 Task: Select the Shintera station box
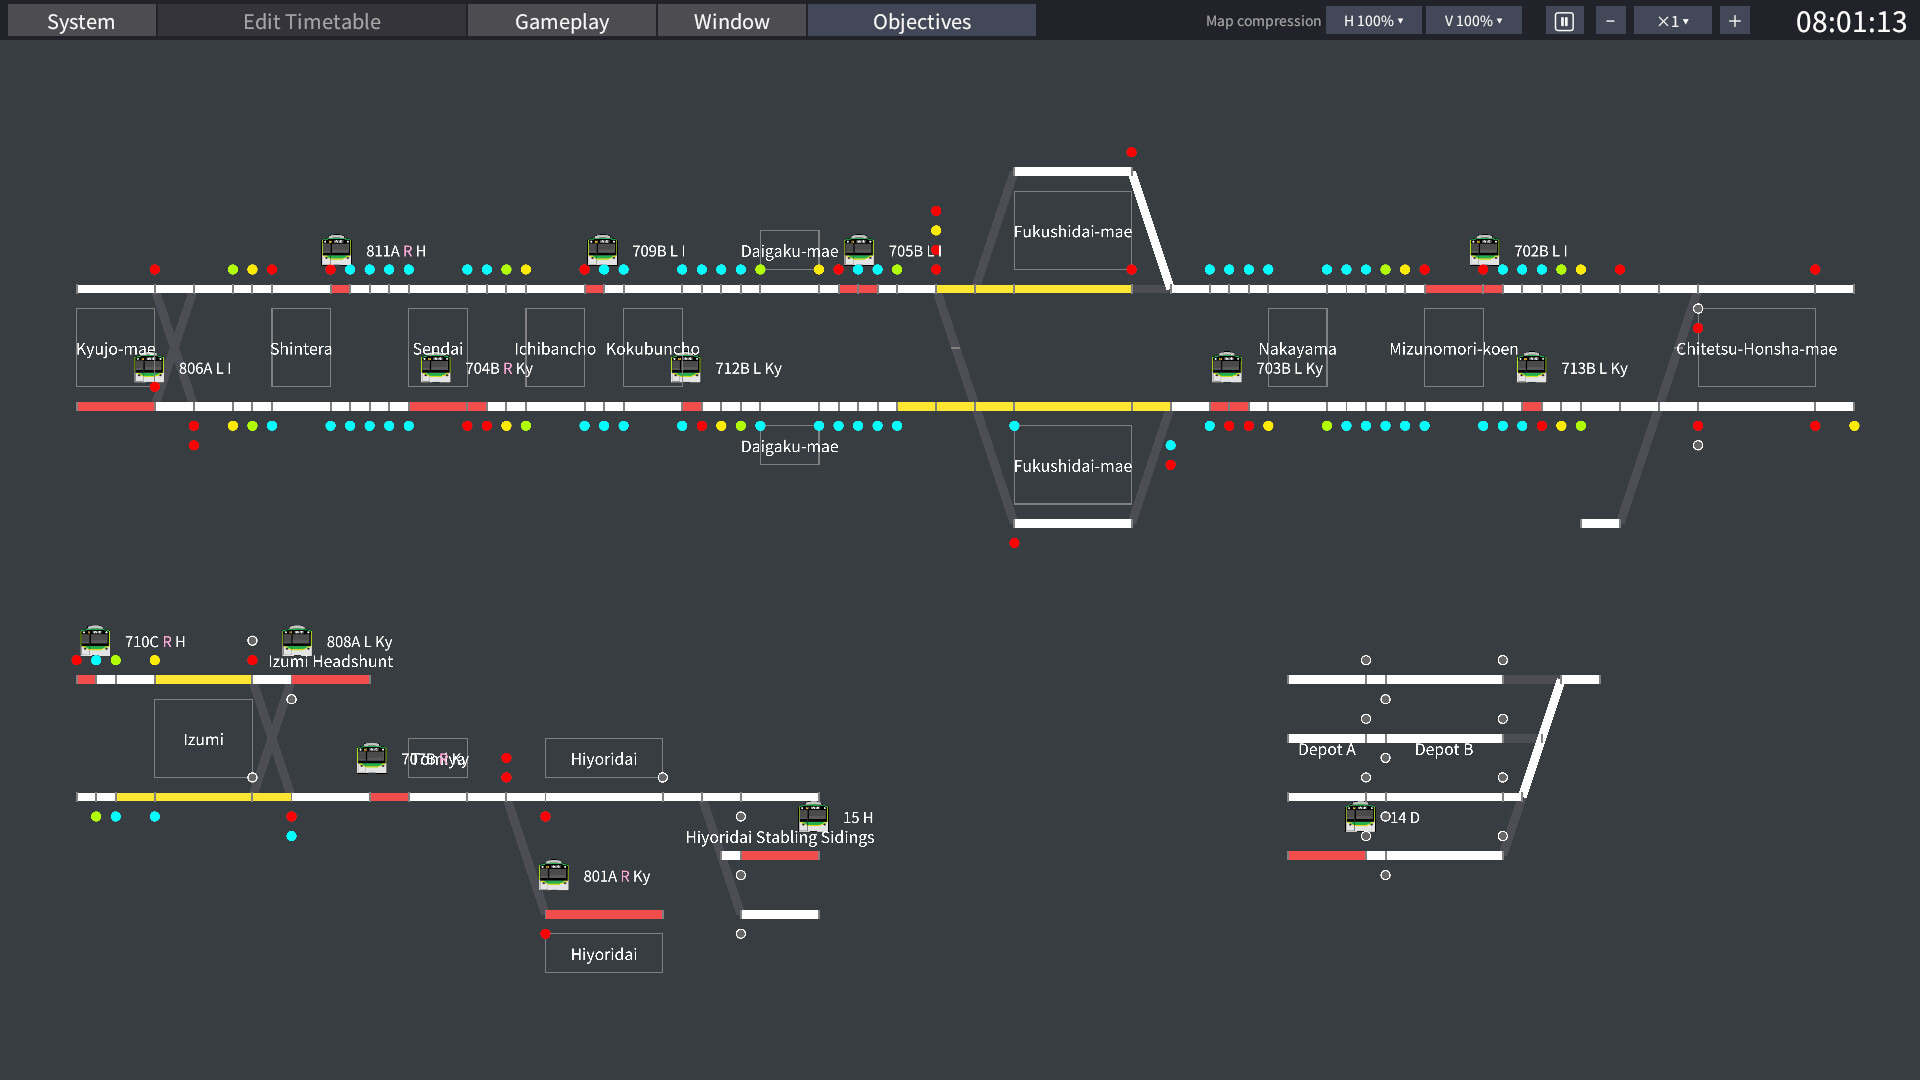301,348
